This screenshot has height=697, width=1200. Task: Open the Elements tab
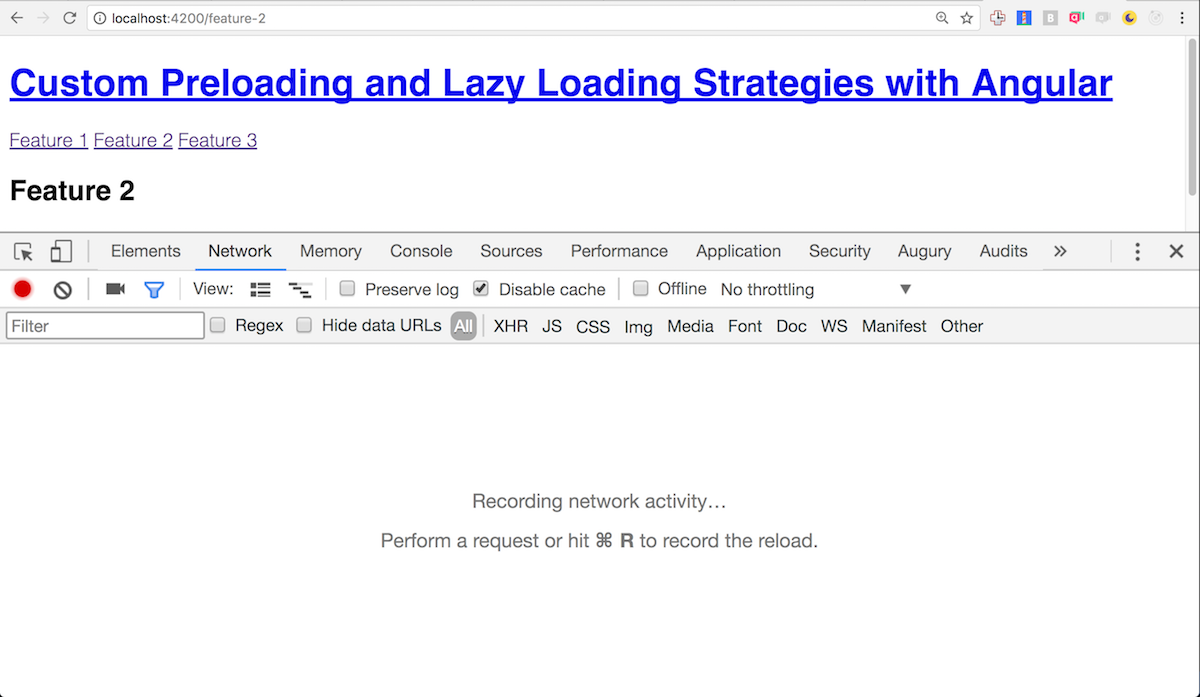[146, 251]
